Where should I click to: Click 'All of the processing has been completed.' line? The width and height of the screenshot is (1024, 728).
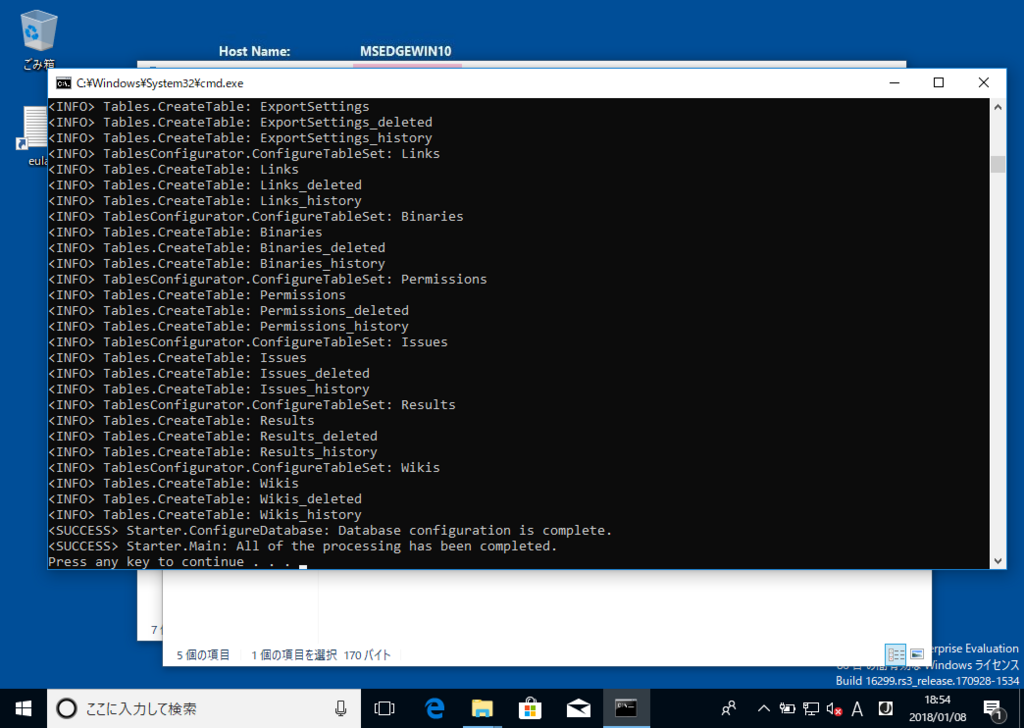(x=302, y=546)
